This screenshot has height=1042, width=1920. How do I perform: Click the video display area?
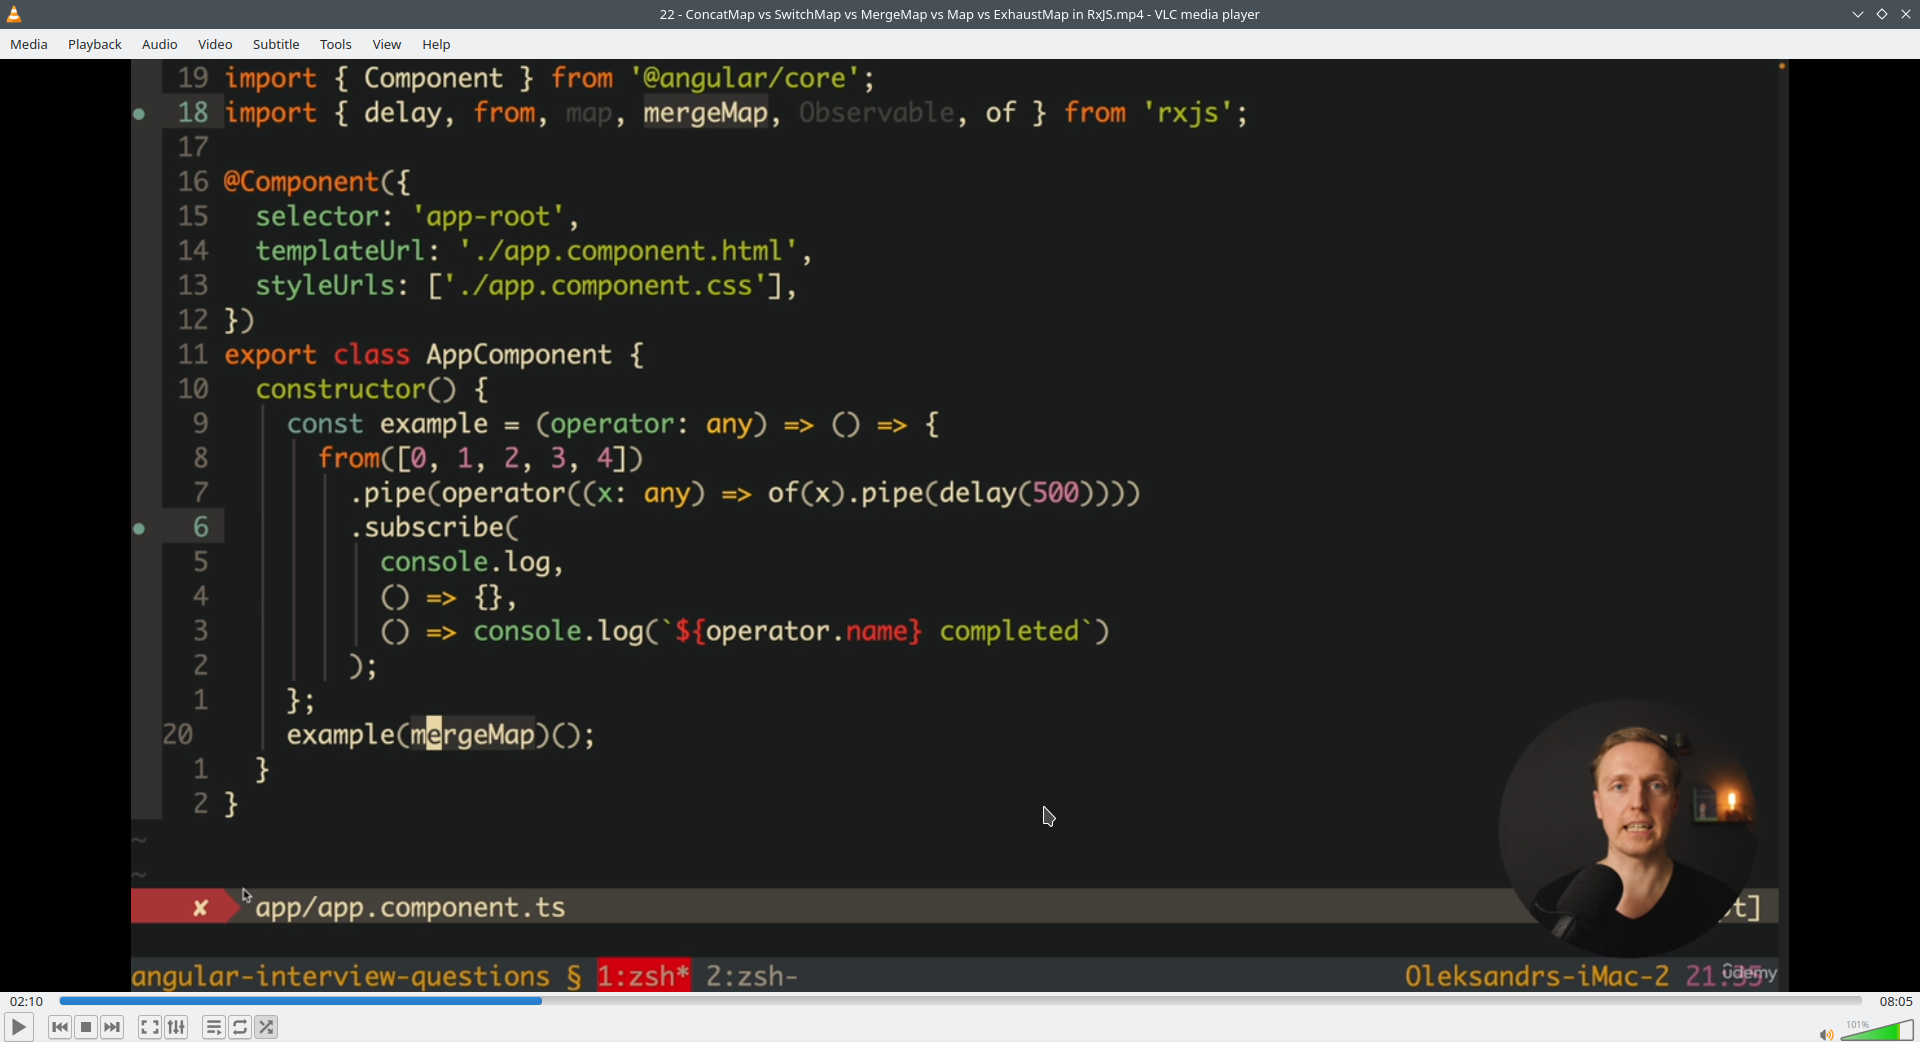point(960,525)
